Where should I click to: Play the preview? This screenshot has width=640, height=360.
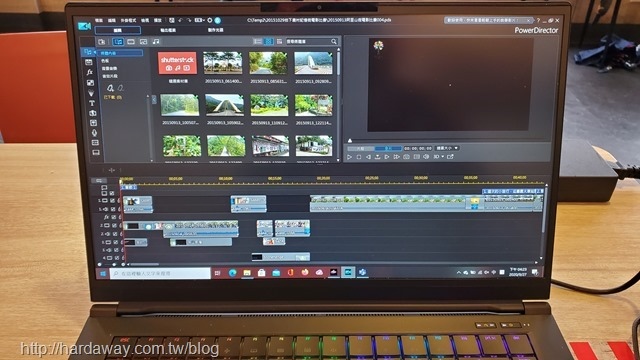[x=349, y=157]
